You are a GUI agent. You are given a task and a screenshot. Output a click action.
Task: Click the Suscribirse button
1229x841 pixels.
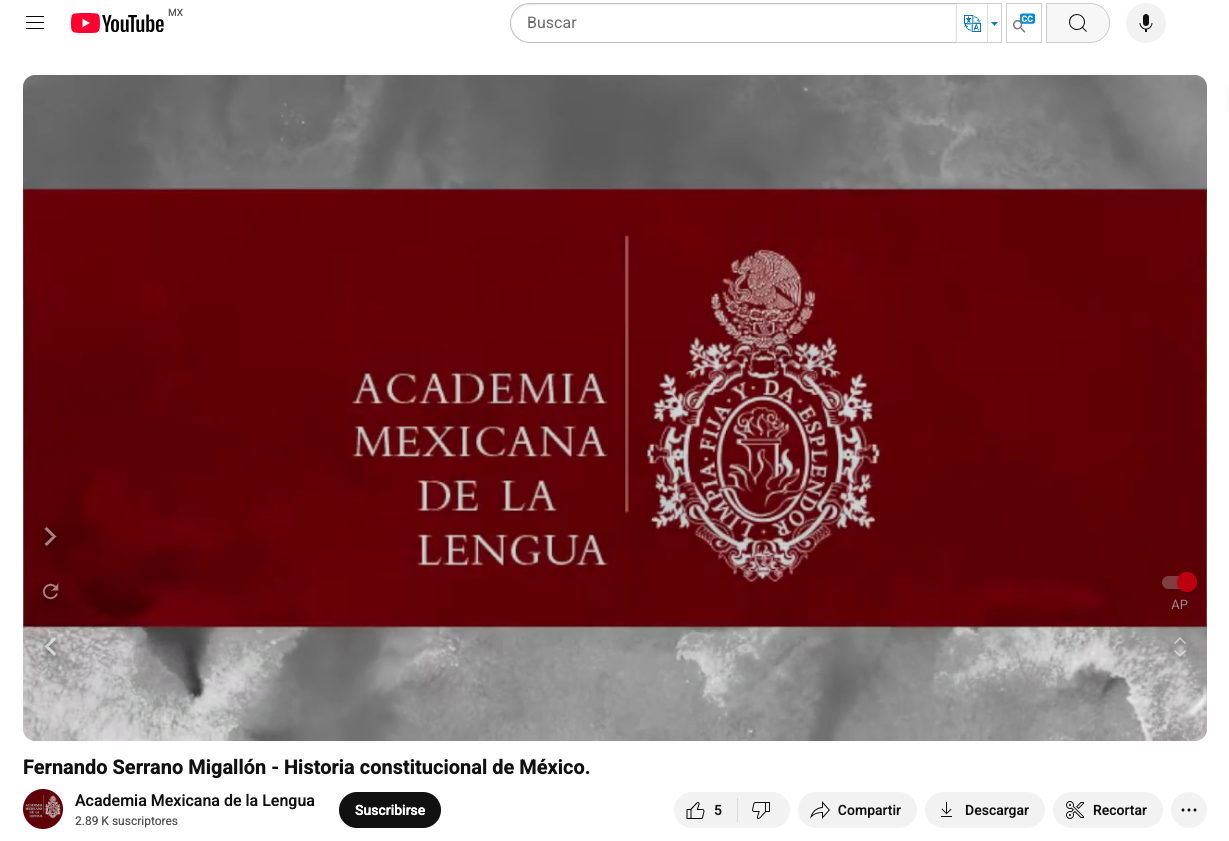pos(390,810)
